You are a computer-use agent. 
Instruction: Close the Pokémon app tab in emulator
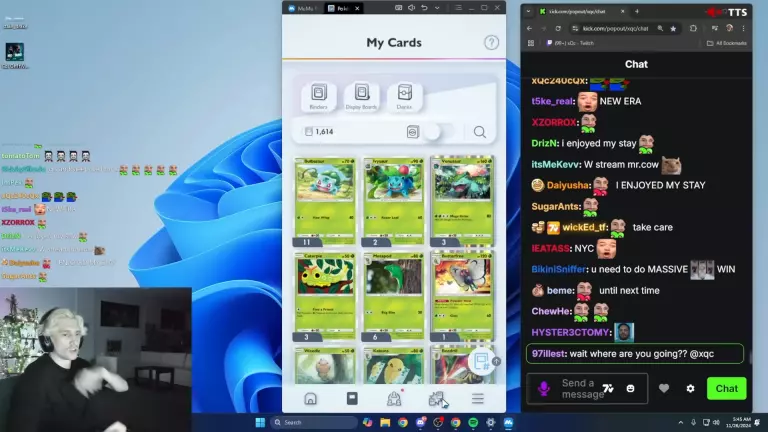(x=357, y=8)
